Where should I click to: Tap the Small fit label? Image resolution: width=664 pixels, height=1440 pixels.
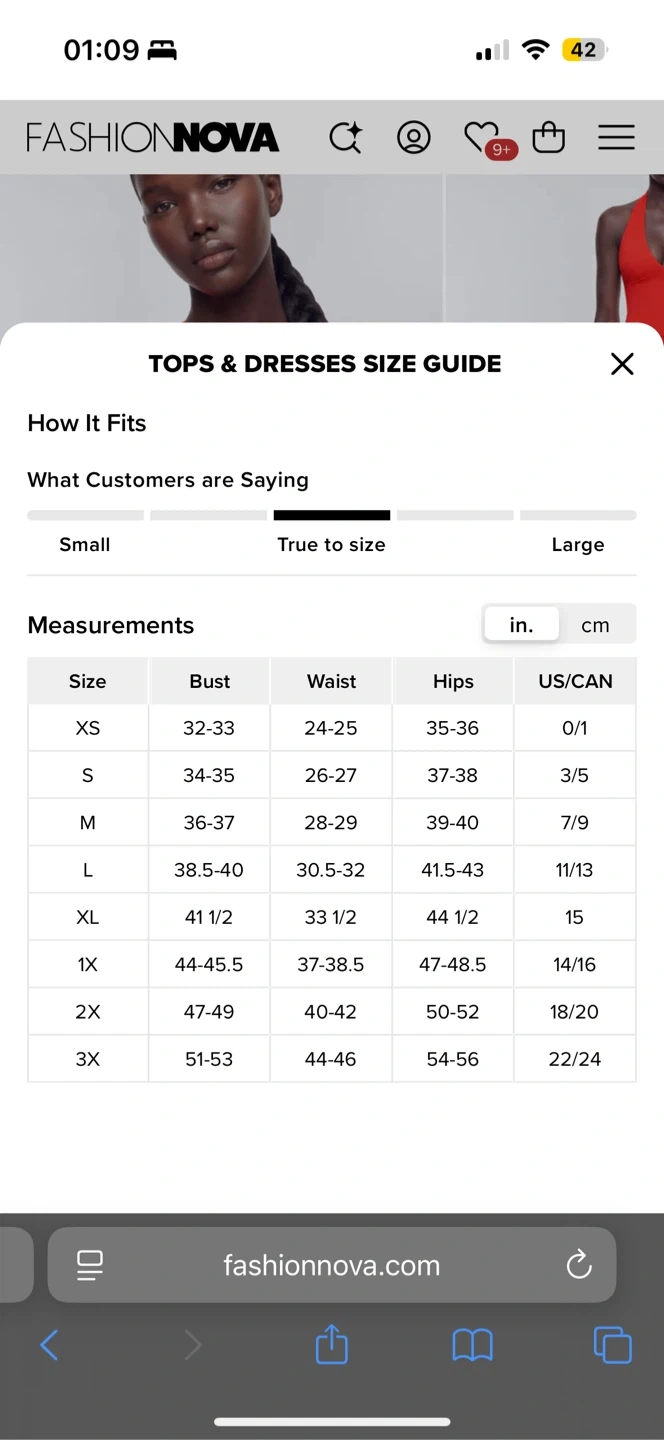(85, 545)
